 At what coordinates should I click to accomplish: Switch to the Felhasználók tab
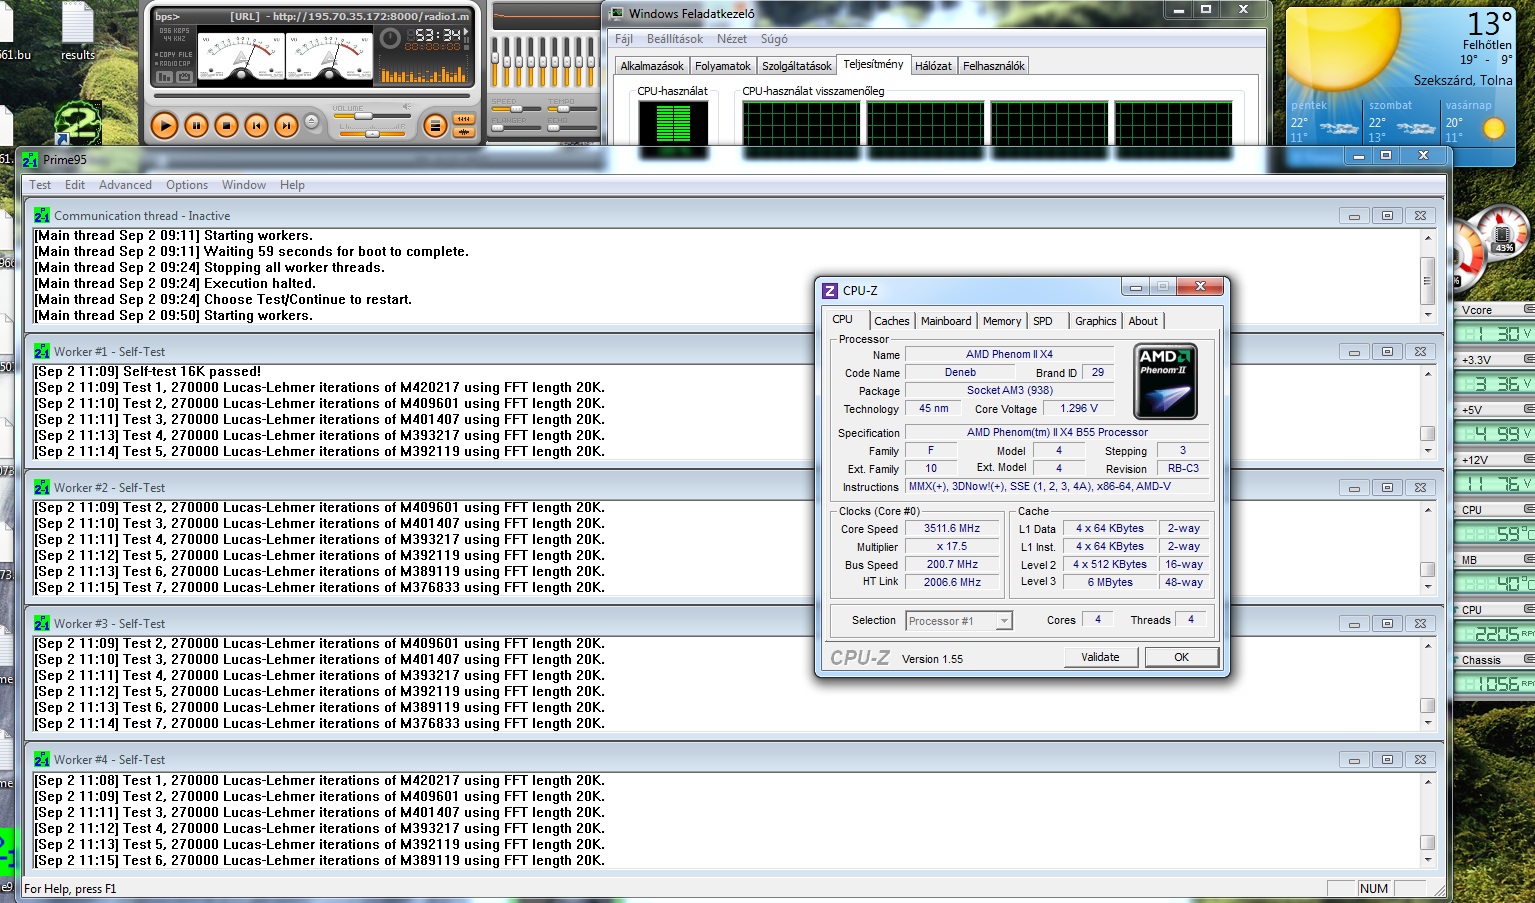[x=994, y=66]
